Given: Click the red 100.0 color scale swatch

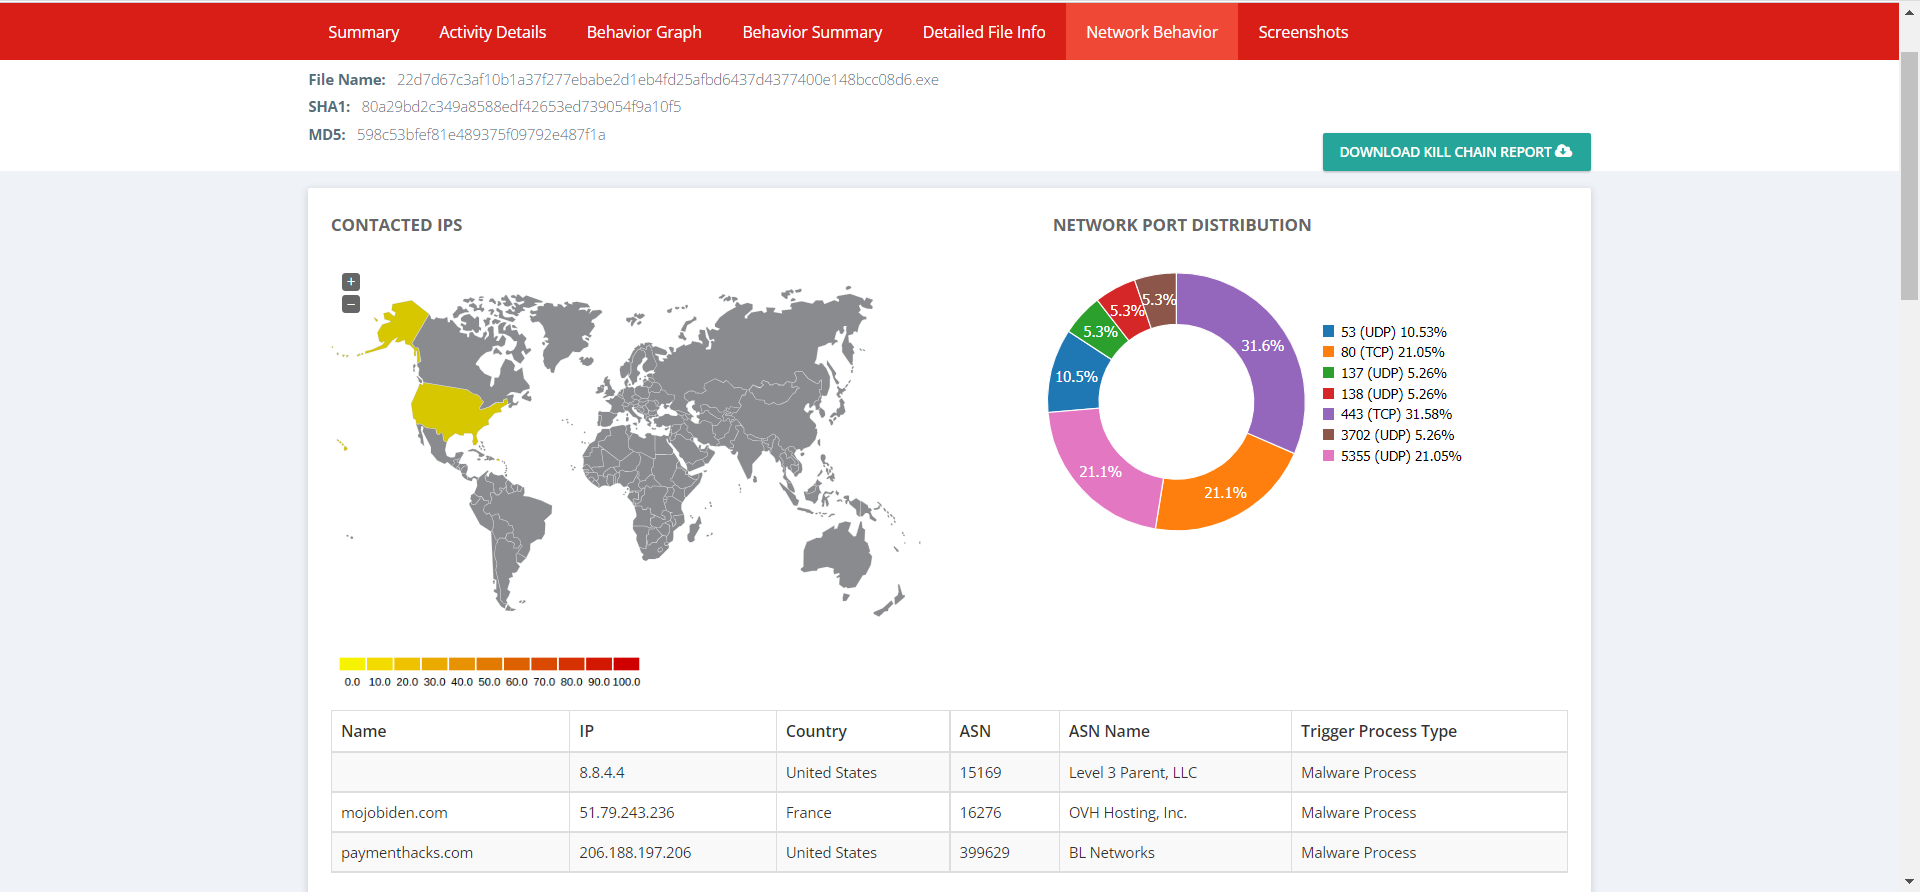Looking at the screenshot, I should 626,664.
